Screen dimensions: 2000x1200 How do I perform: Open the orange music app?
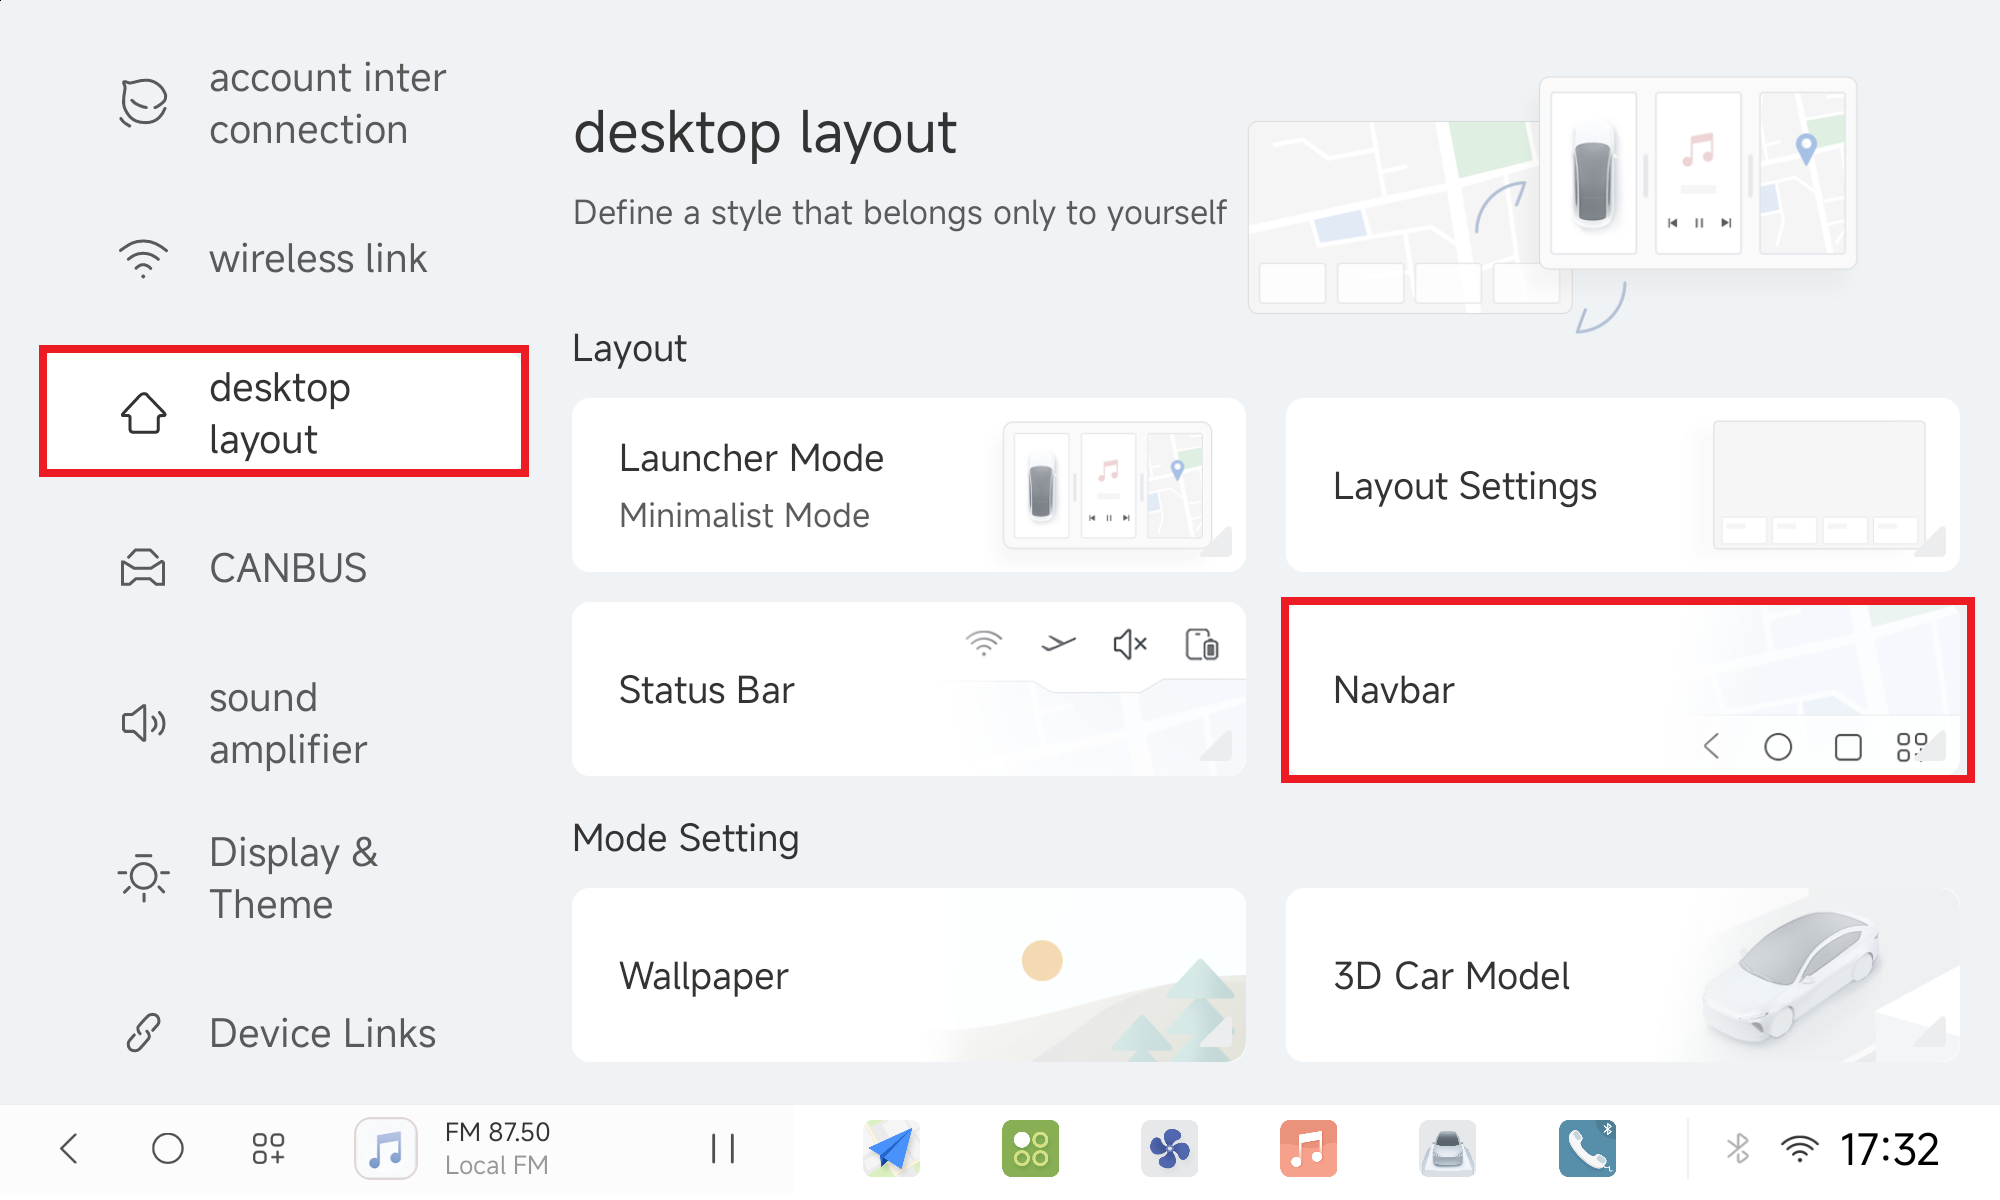pos(1308,1148)
